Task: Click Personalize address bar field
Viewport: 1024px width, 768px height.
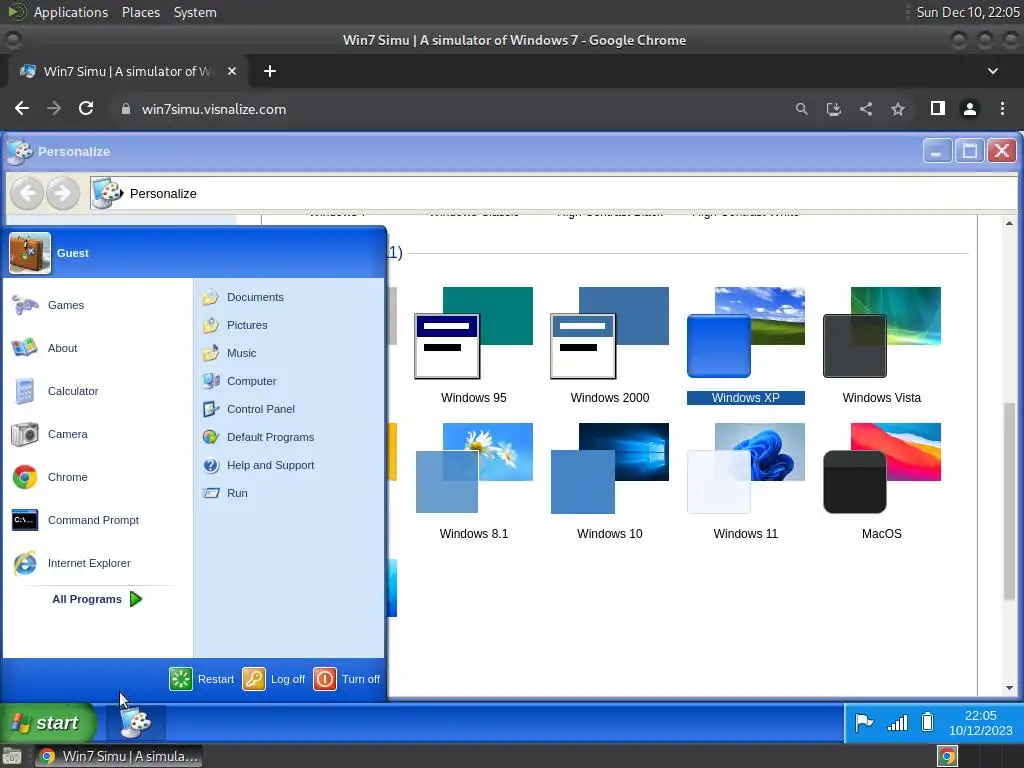Action: [x=553, y=193]
